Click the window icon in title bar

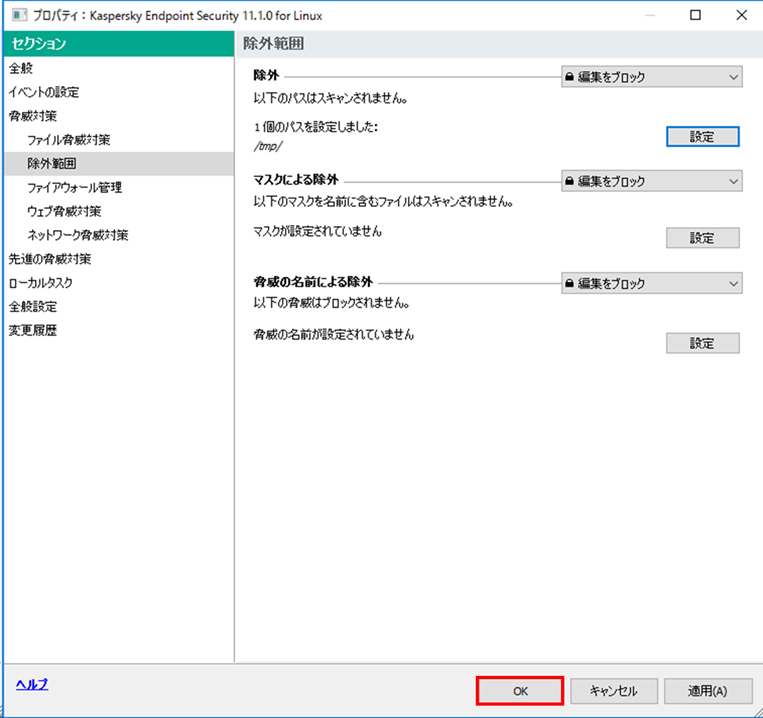point(19,15)
